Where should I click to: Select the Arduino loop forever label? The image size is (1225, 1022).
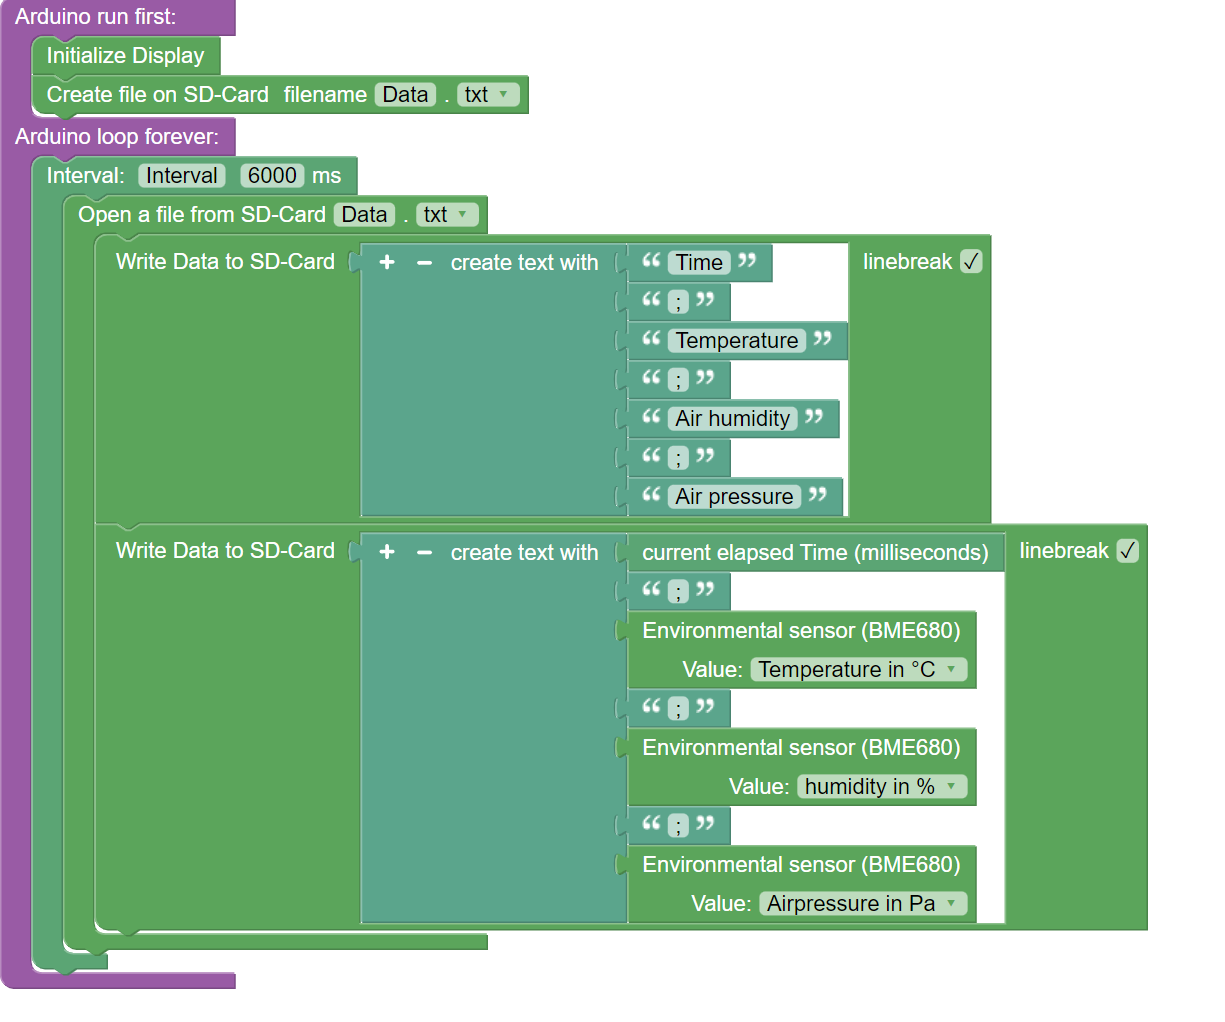click(117, 137)
